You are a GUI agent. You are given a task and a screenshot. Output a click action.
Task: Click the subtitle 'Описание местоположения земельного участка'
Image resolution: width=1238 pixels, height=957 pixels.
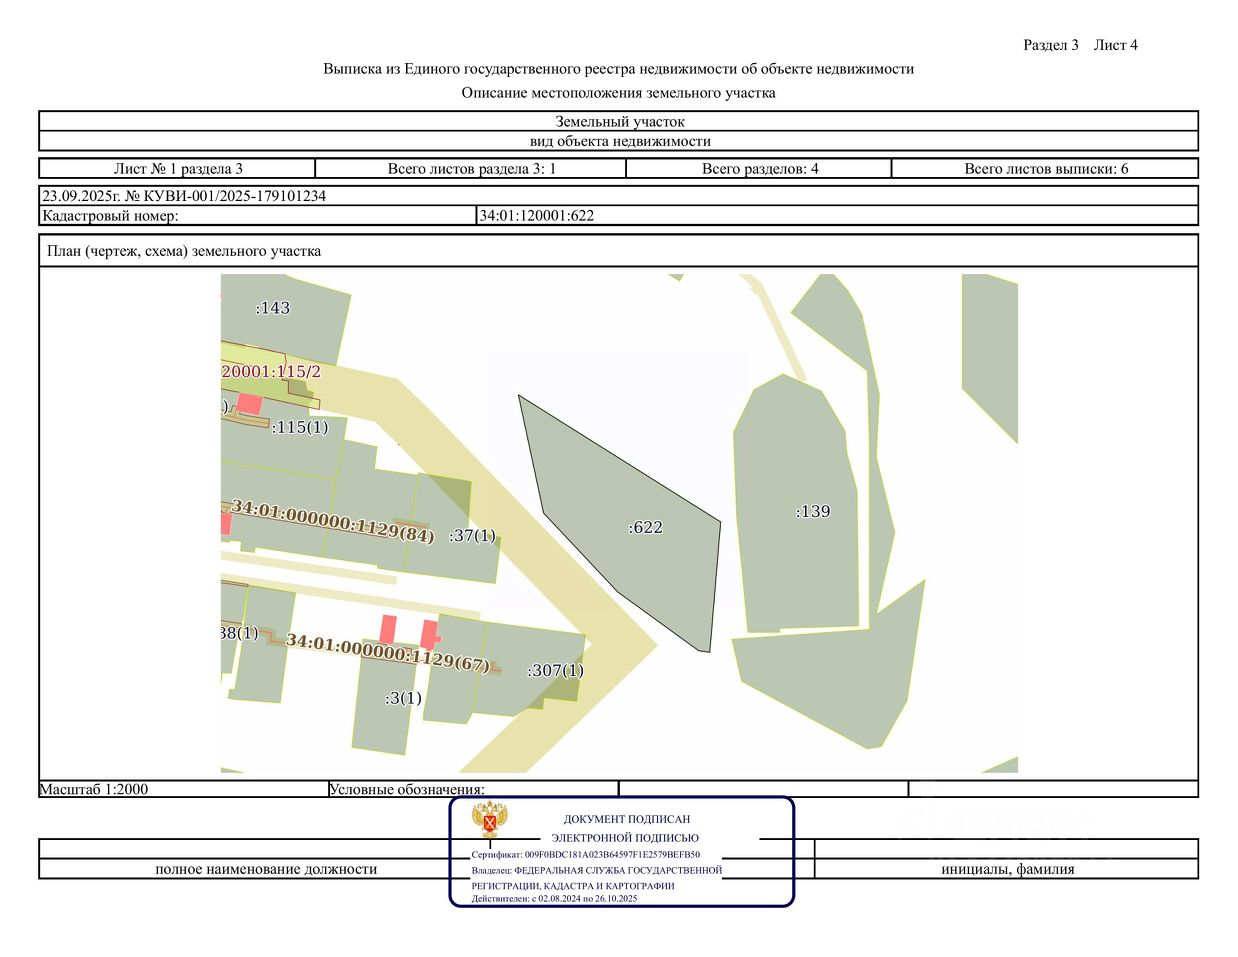pos(619,92)
